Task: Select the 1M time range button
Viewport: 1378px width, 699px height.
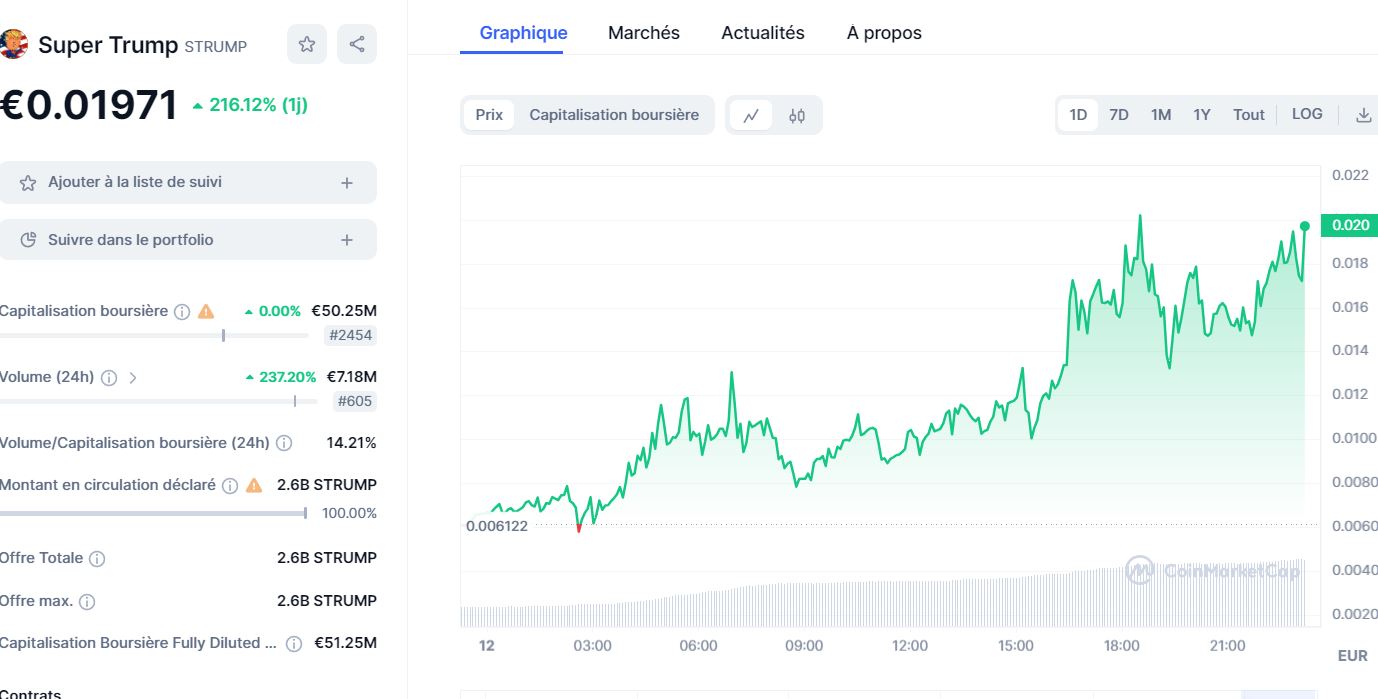Action: coord(1160,115)
